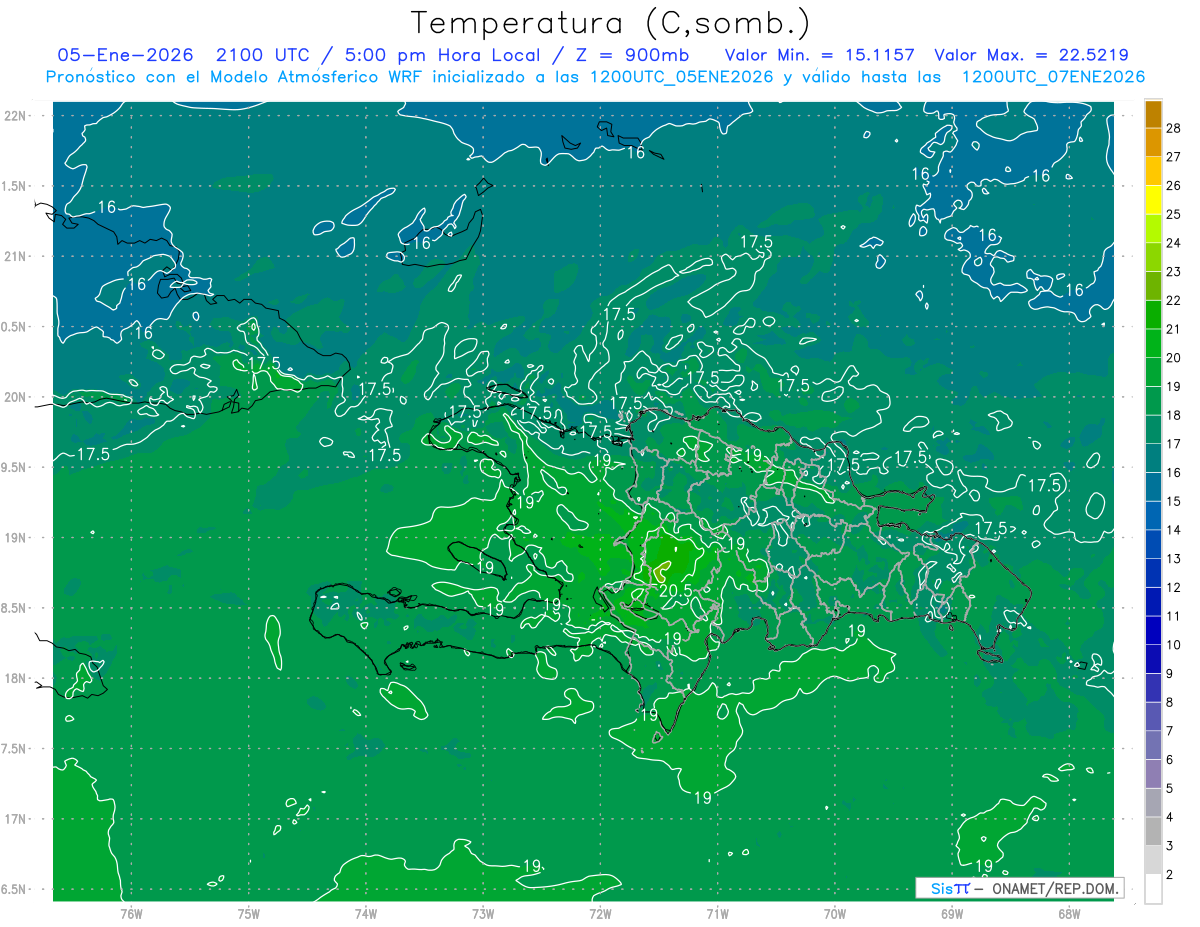Click the colorbar number '20'
Screen dimensions: 1200x927
[1174, 357]
